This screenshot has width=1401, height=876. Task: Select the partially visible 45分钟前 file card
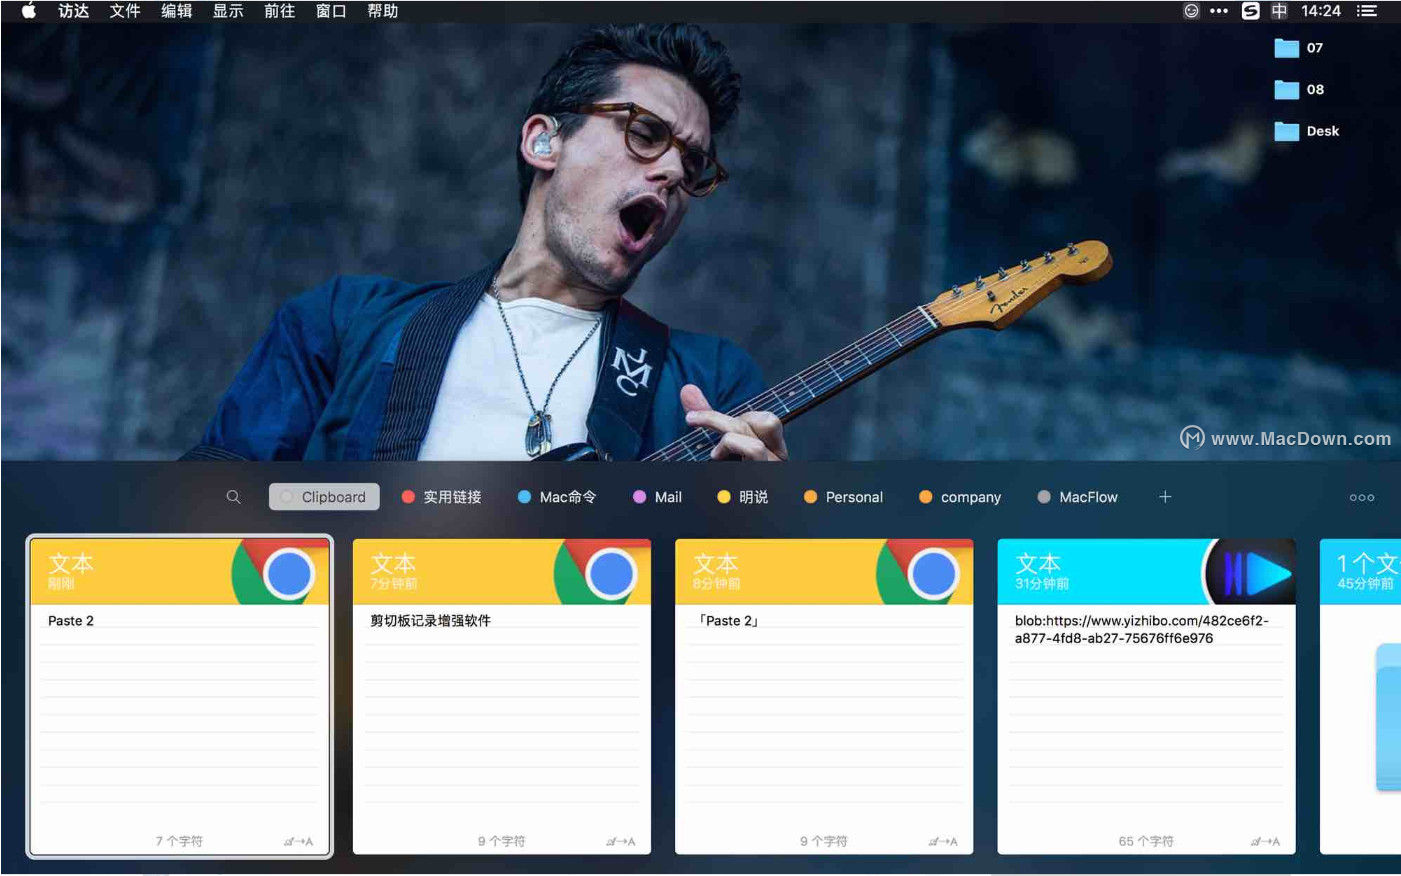coord(1360,696)
